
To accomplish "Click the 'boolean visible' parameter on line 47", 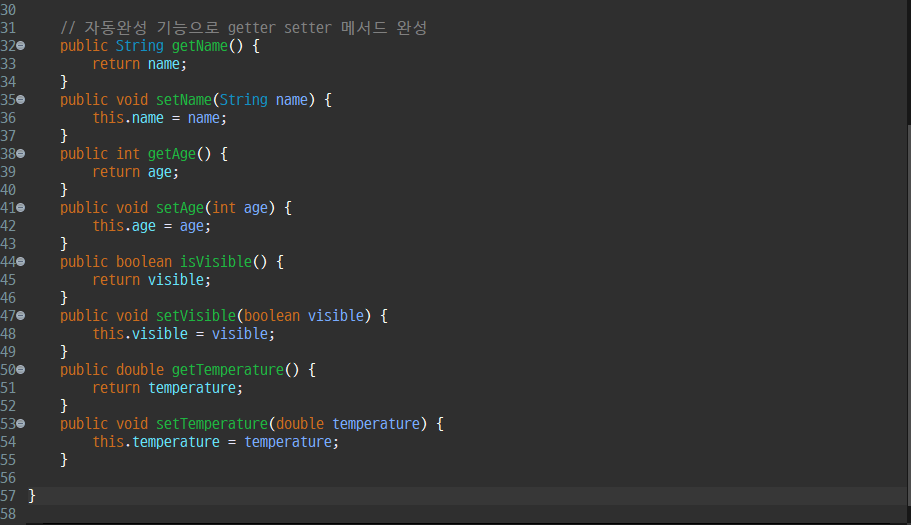I will 303,316.
